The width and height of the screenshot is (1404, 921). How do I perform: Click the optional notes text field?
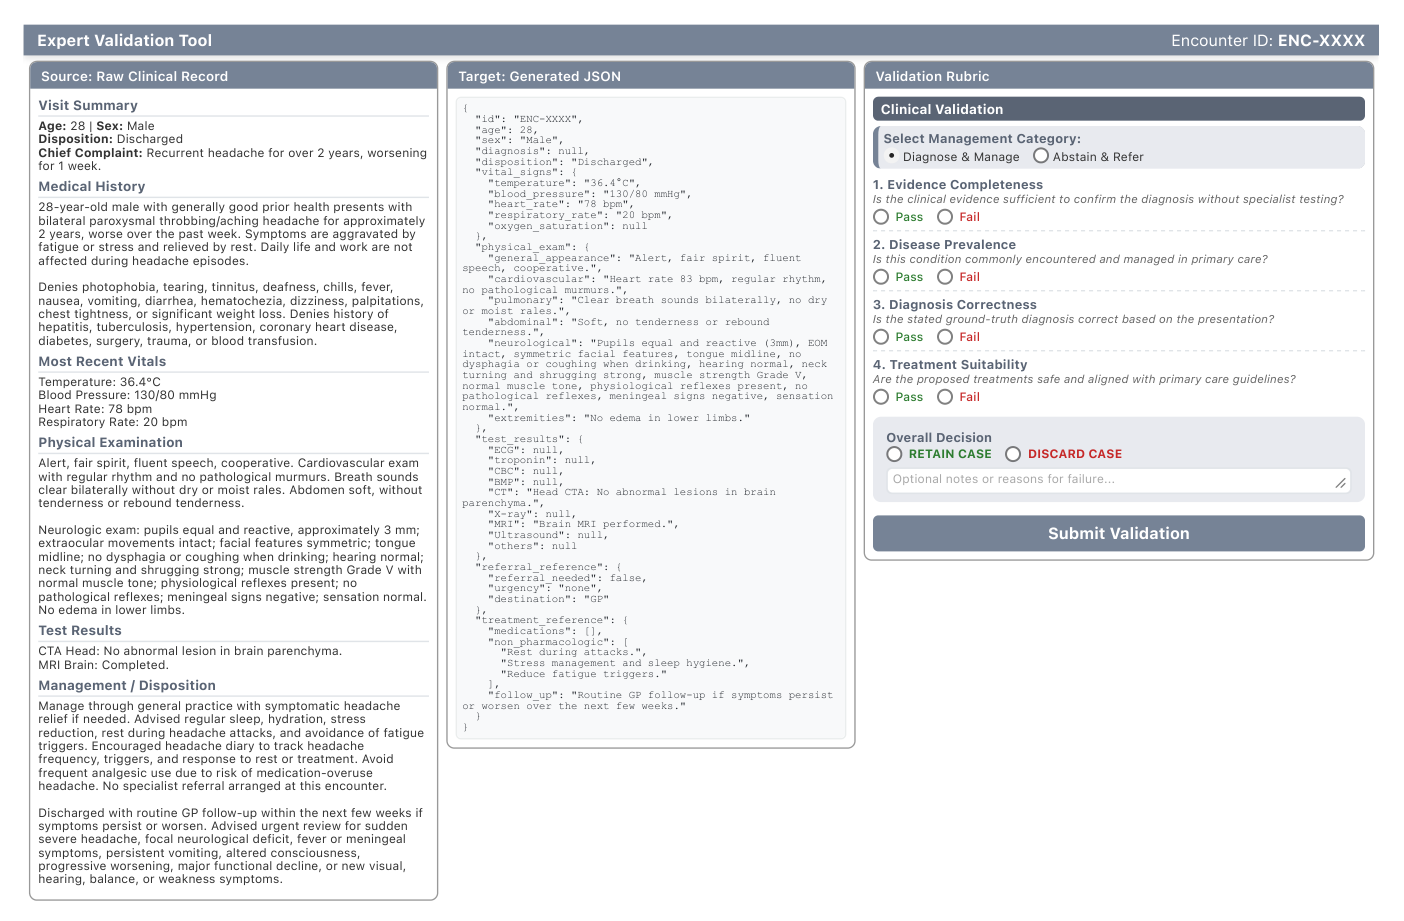pos(1119,480)
